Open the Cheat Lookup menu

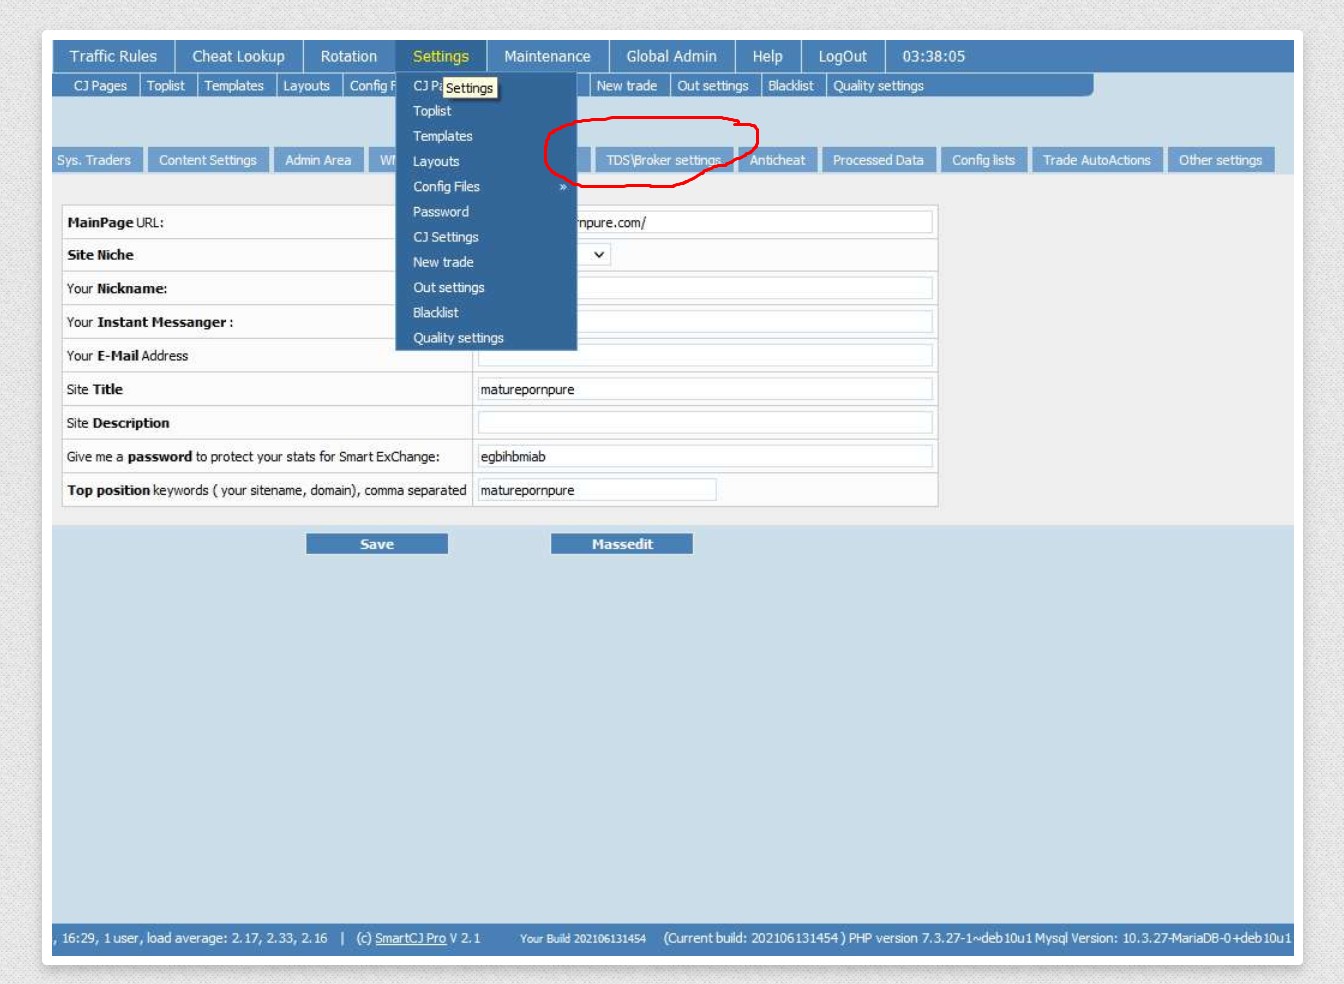click(x=238, y=56)
